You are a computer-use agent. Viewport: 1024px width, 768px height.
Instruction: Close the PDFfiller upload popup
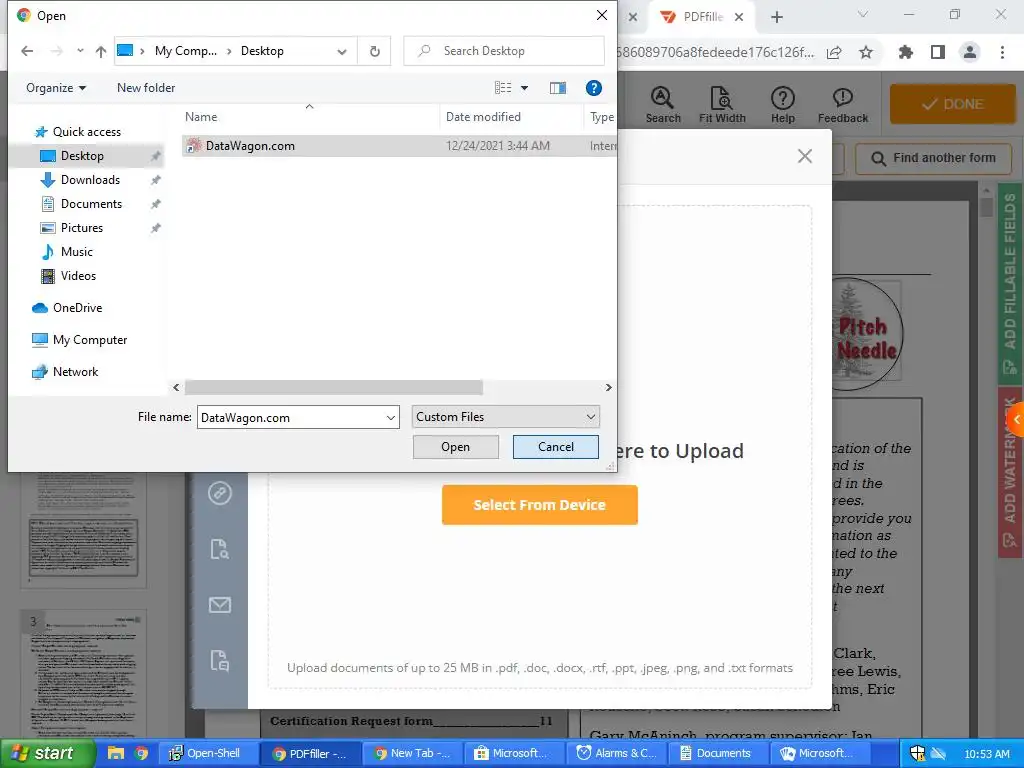point(805,156)
